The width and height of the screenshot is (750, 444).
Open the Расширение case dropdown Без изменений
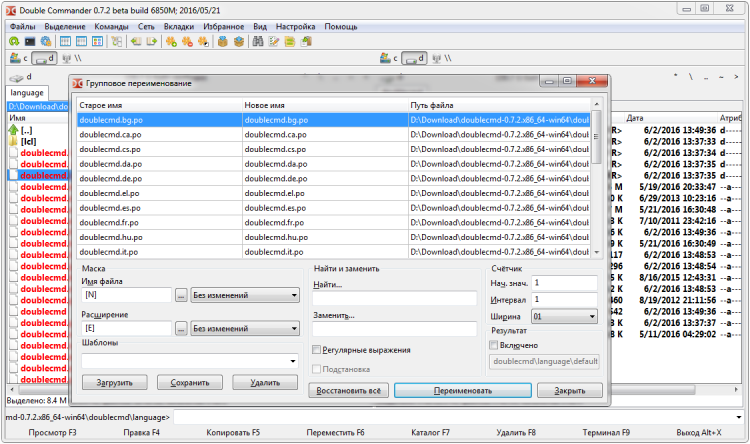(x=245, y=328)
